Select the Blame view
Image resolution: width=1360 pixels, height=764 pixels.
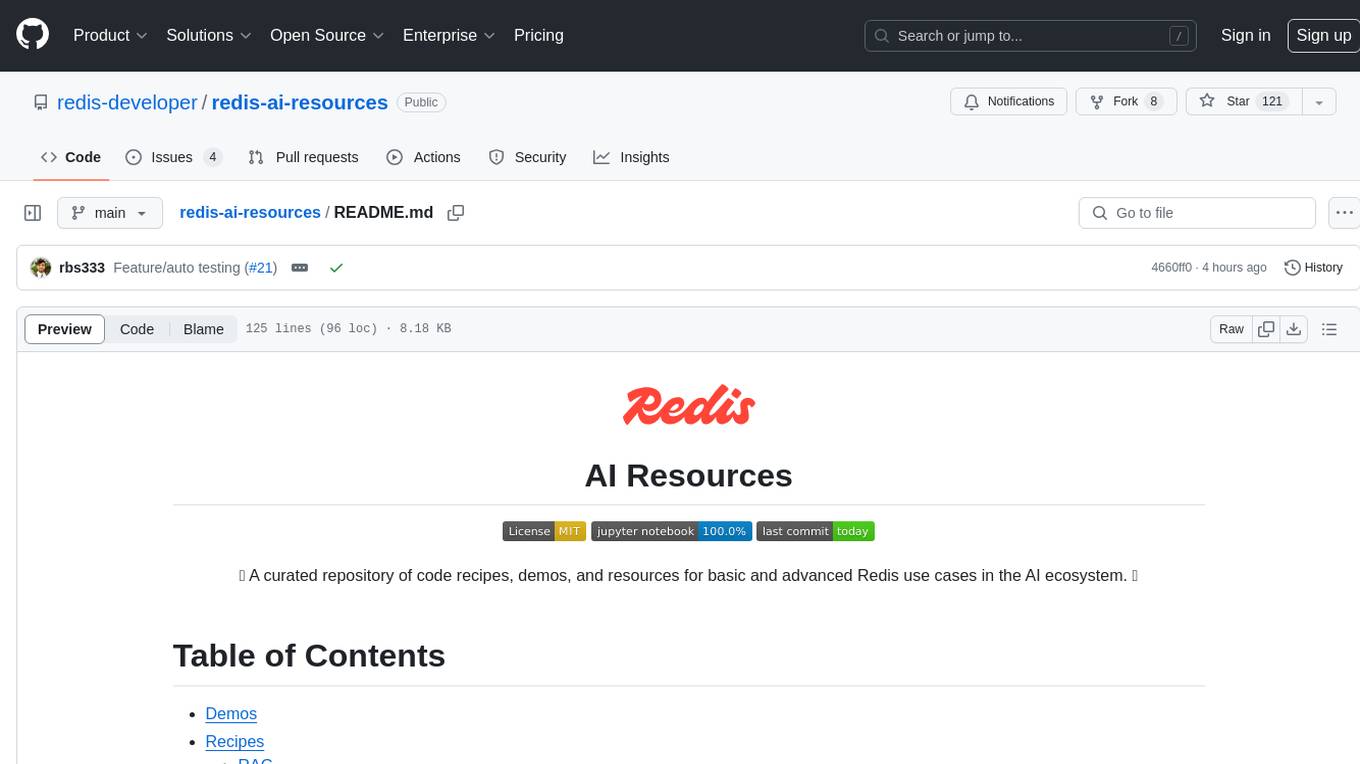point(203,329)
